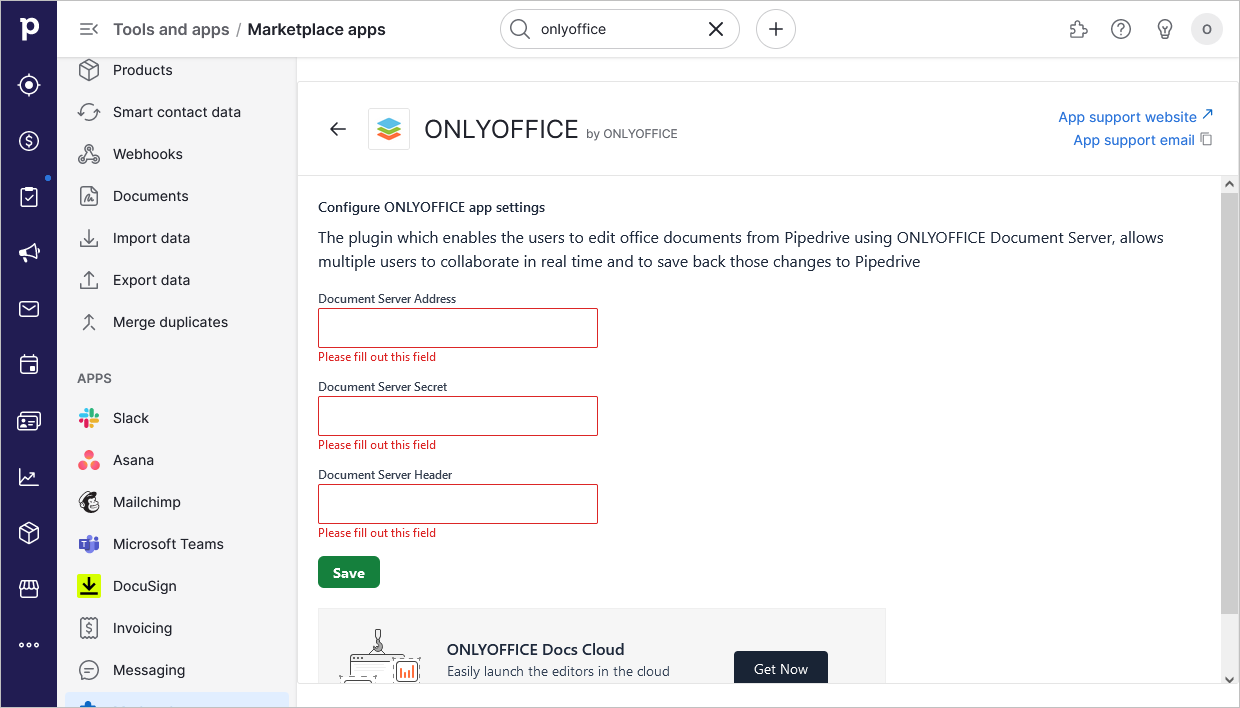Copy the app support email address
This screenshot has height=708, width=1240.
pyautogui.click(x=1206, y=140)
